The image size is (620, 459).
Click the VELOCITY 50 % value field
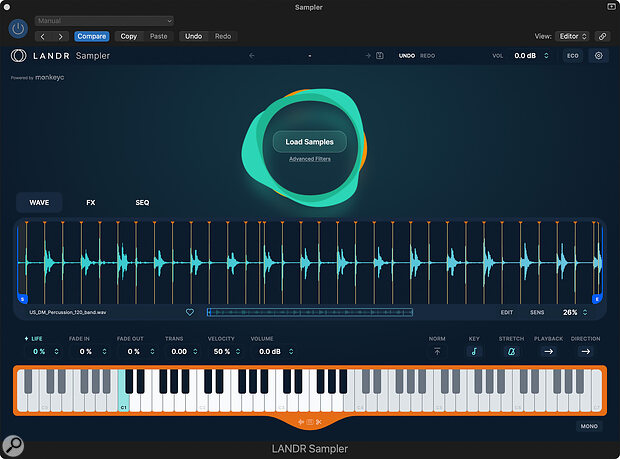pos(222,351)
